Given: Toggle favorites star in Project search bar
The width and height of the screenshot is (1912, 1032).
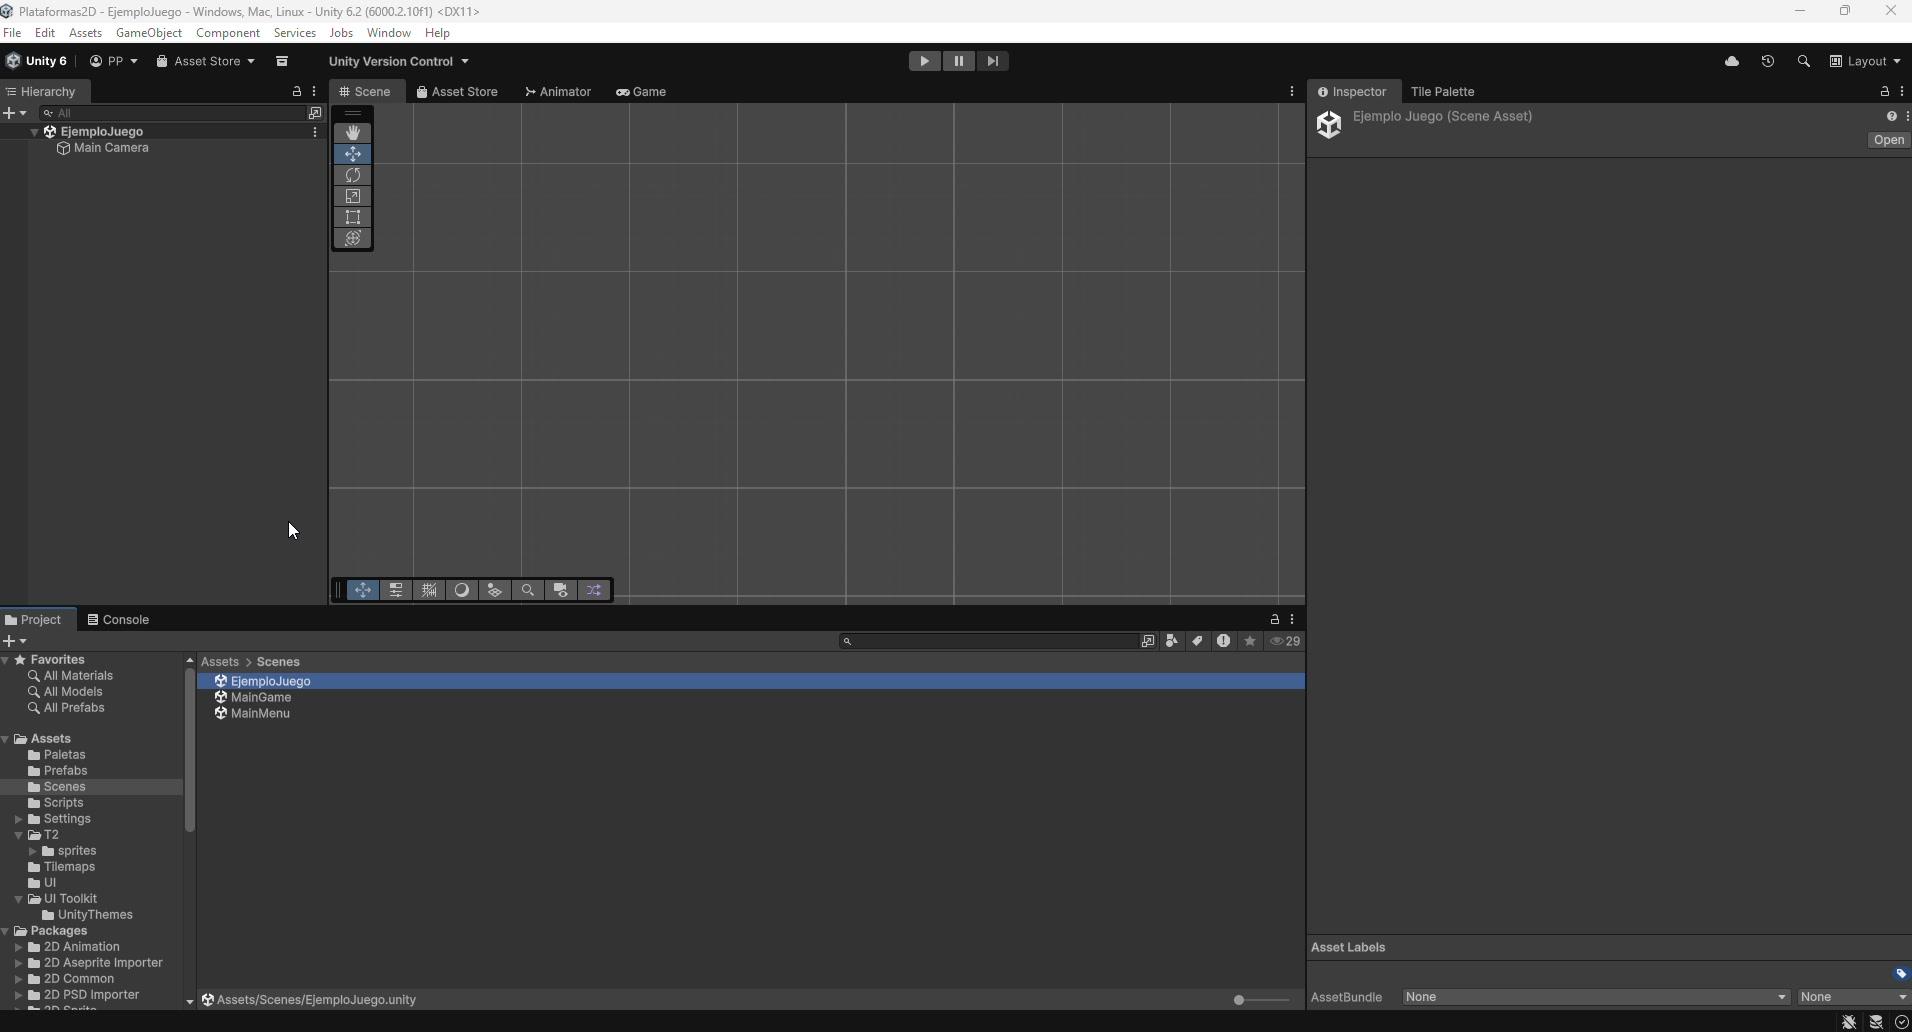Looking at the screenshot, I should (x=1250, y=641).
